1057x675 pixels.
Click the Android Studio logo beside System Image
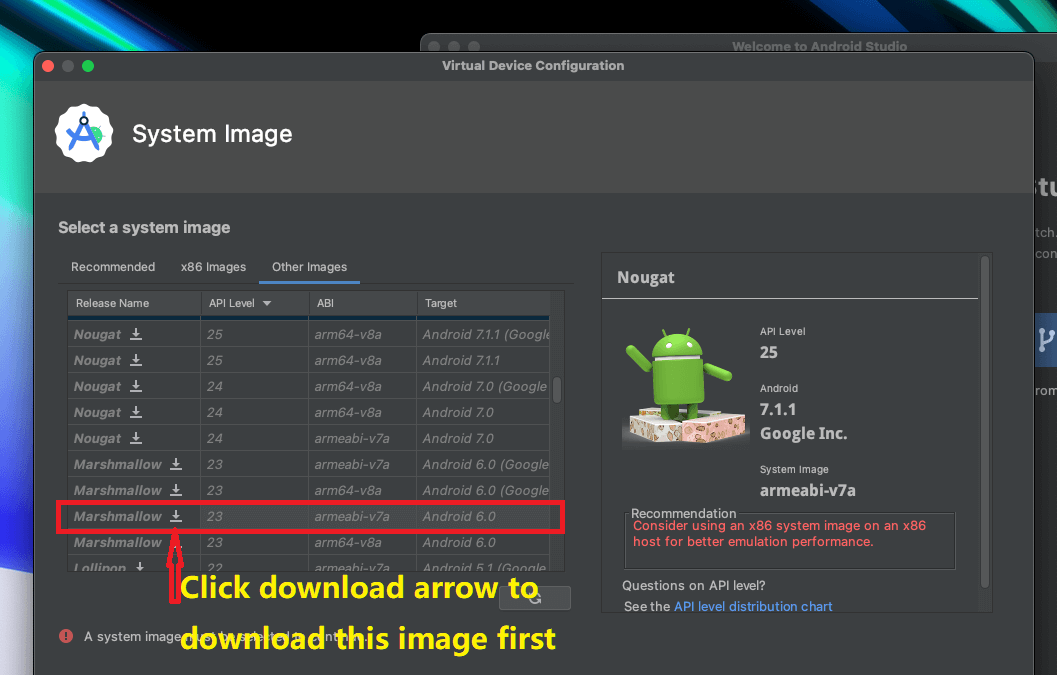(x=84, y=133)
